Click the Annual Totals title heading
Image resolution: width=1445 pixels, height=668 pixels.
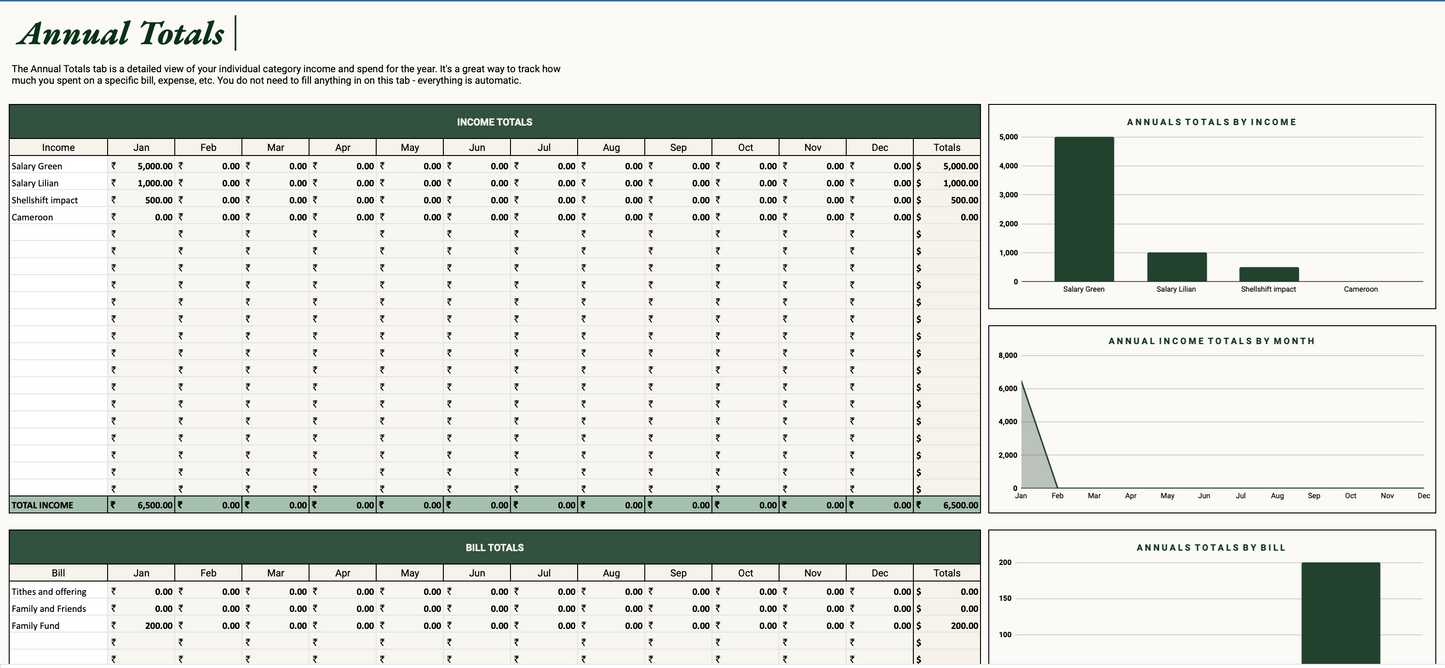(121, 34)
